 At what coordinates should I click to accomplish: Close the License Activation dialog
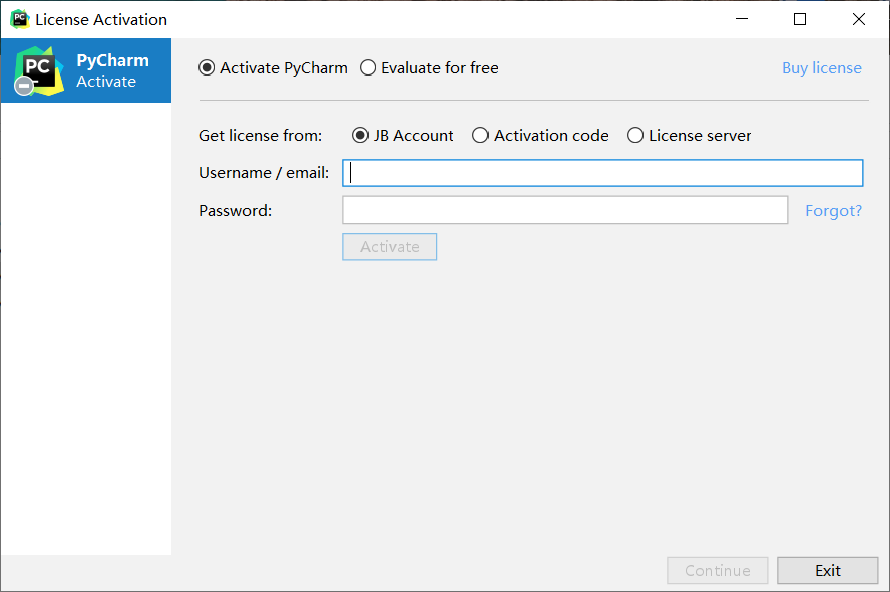859,19
